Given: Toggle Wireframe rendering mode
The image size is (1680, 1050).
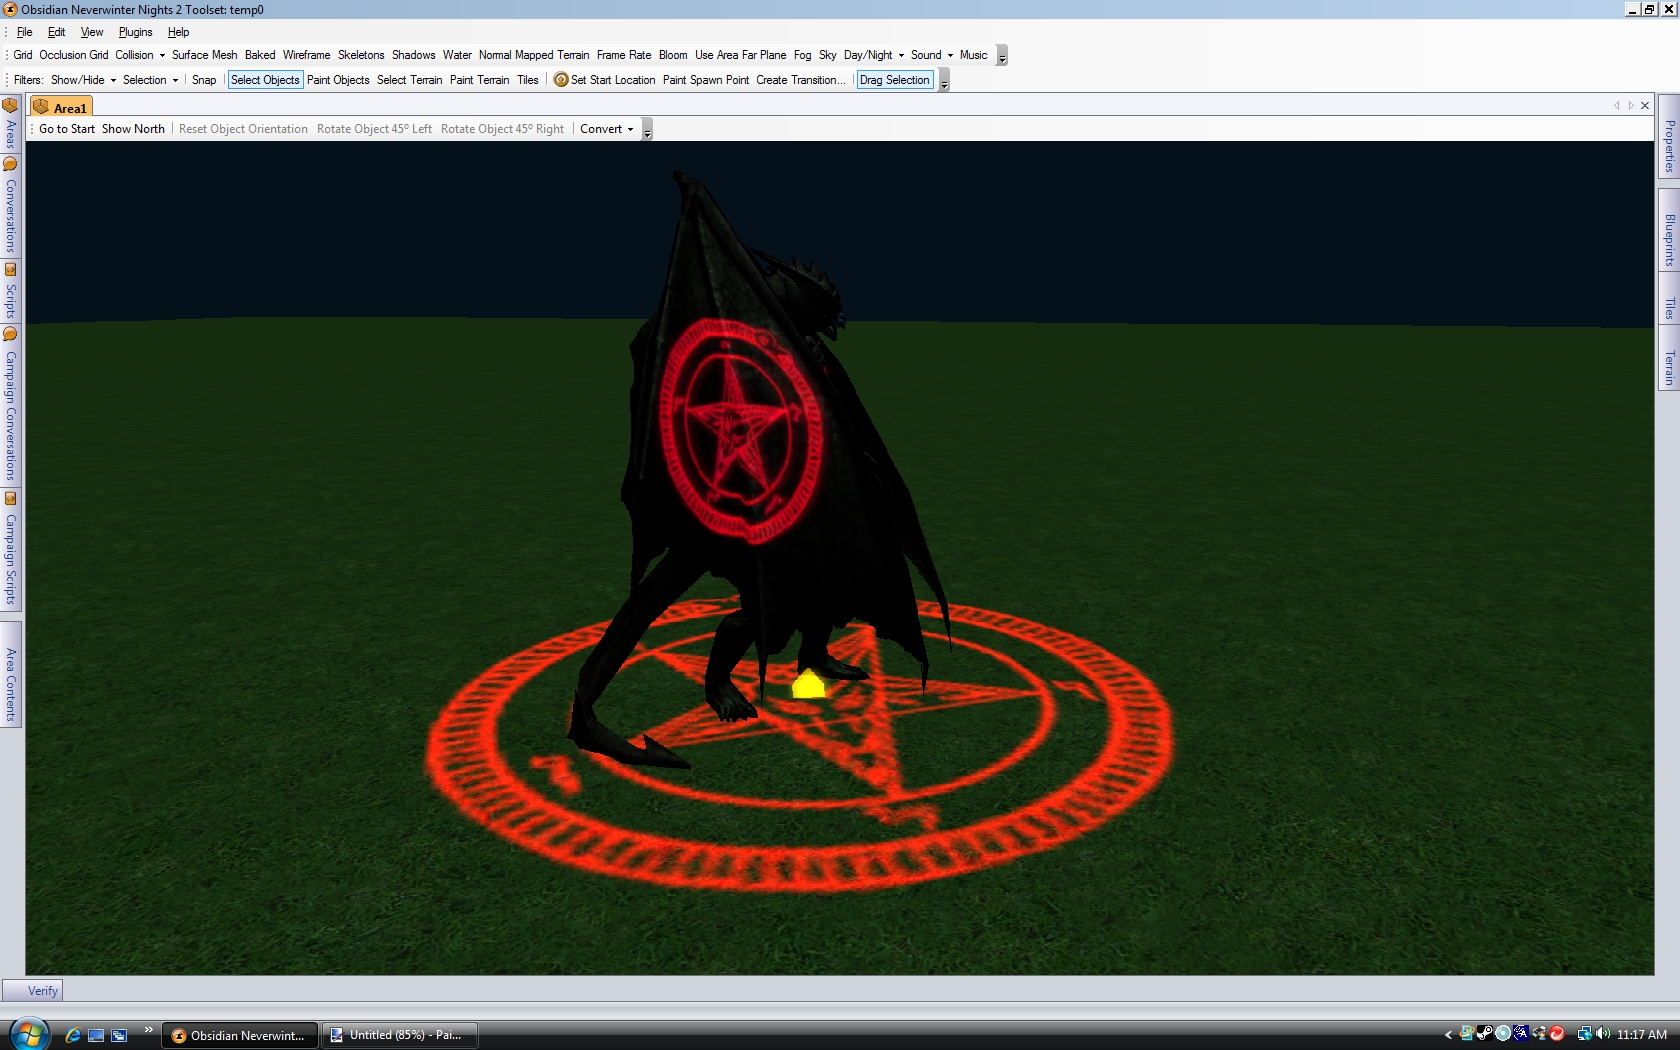Looking at the screenshot, I should [306, 55].
